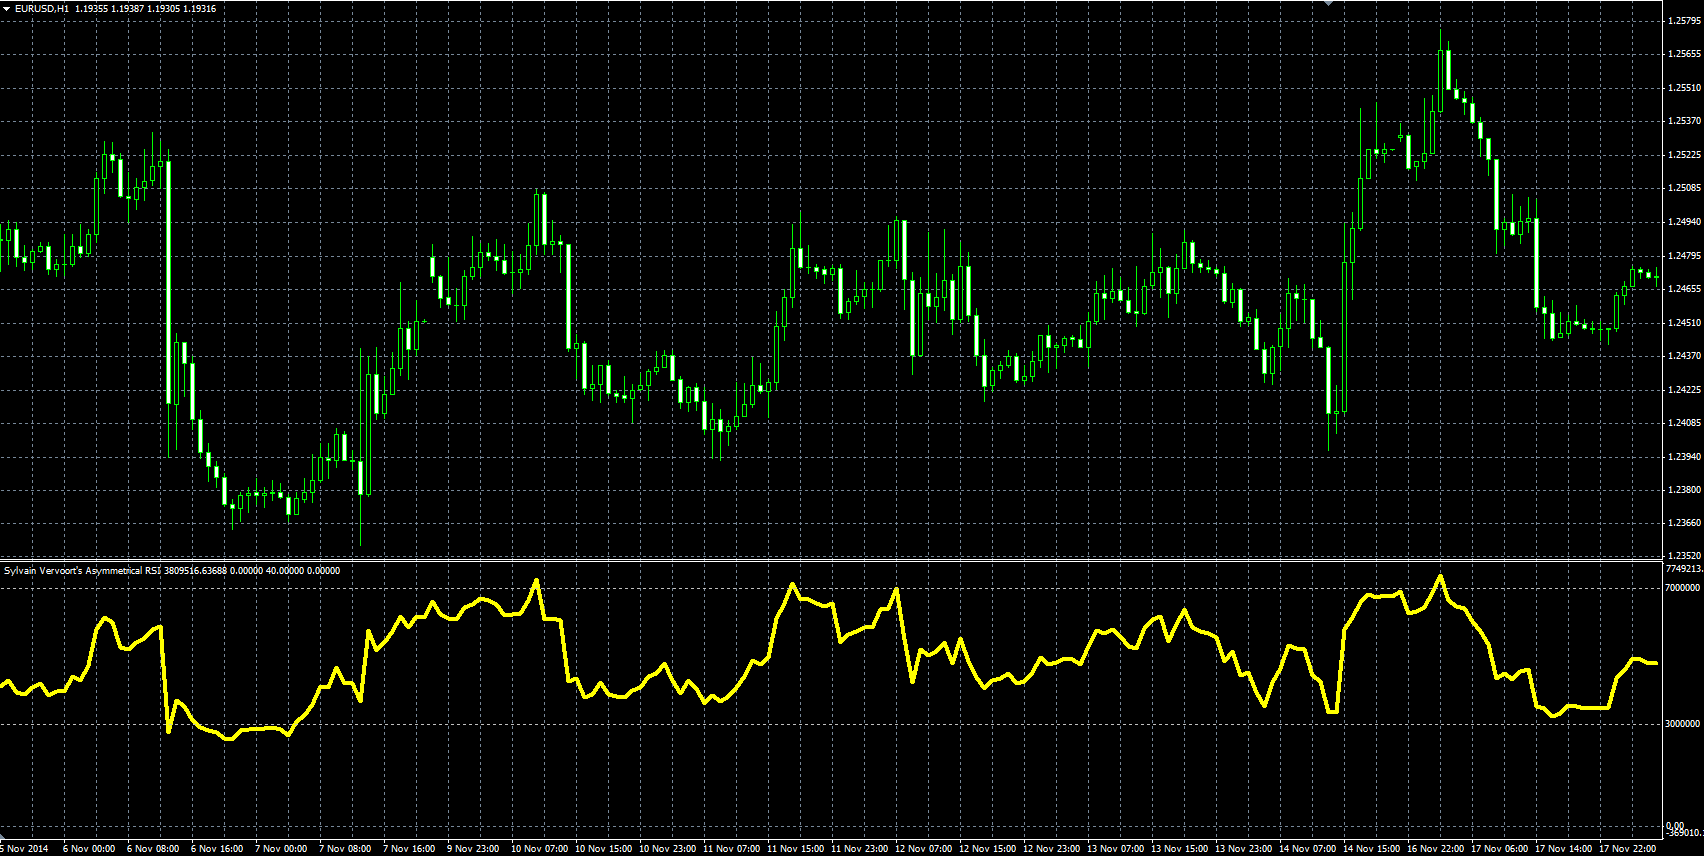Click the 17 Nov 06:00 time label

[1500, 849]
